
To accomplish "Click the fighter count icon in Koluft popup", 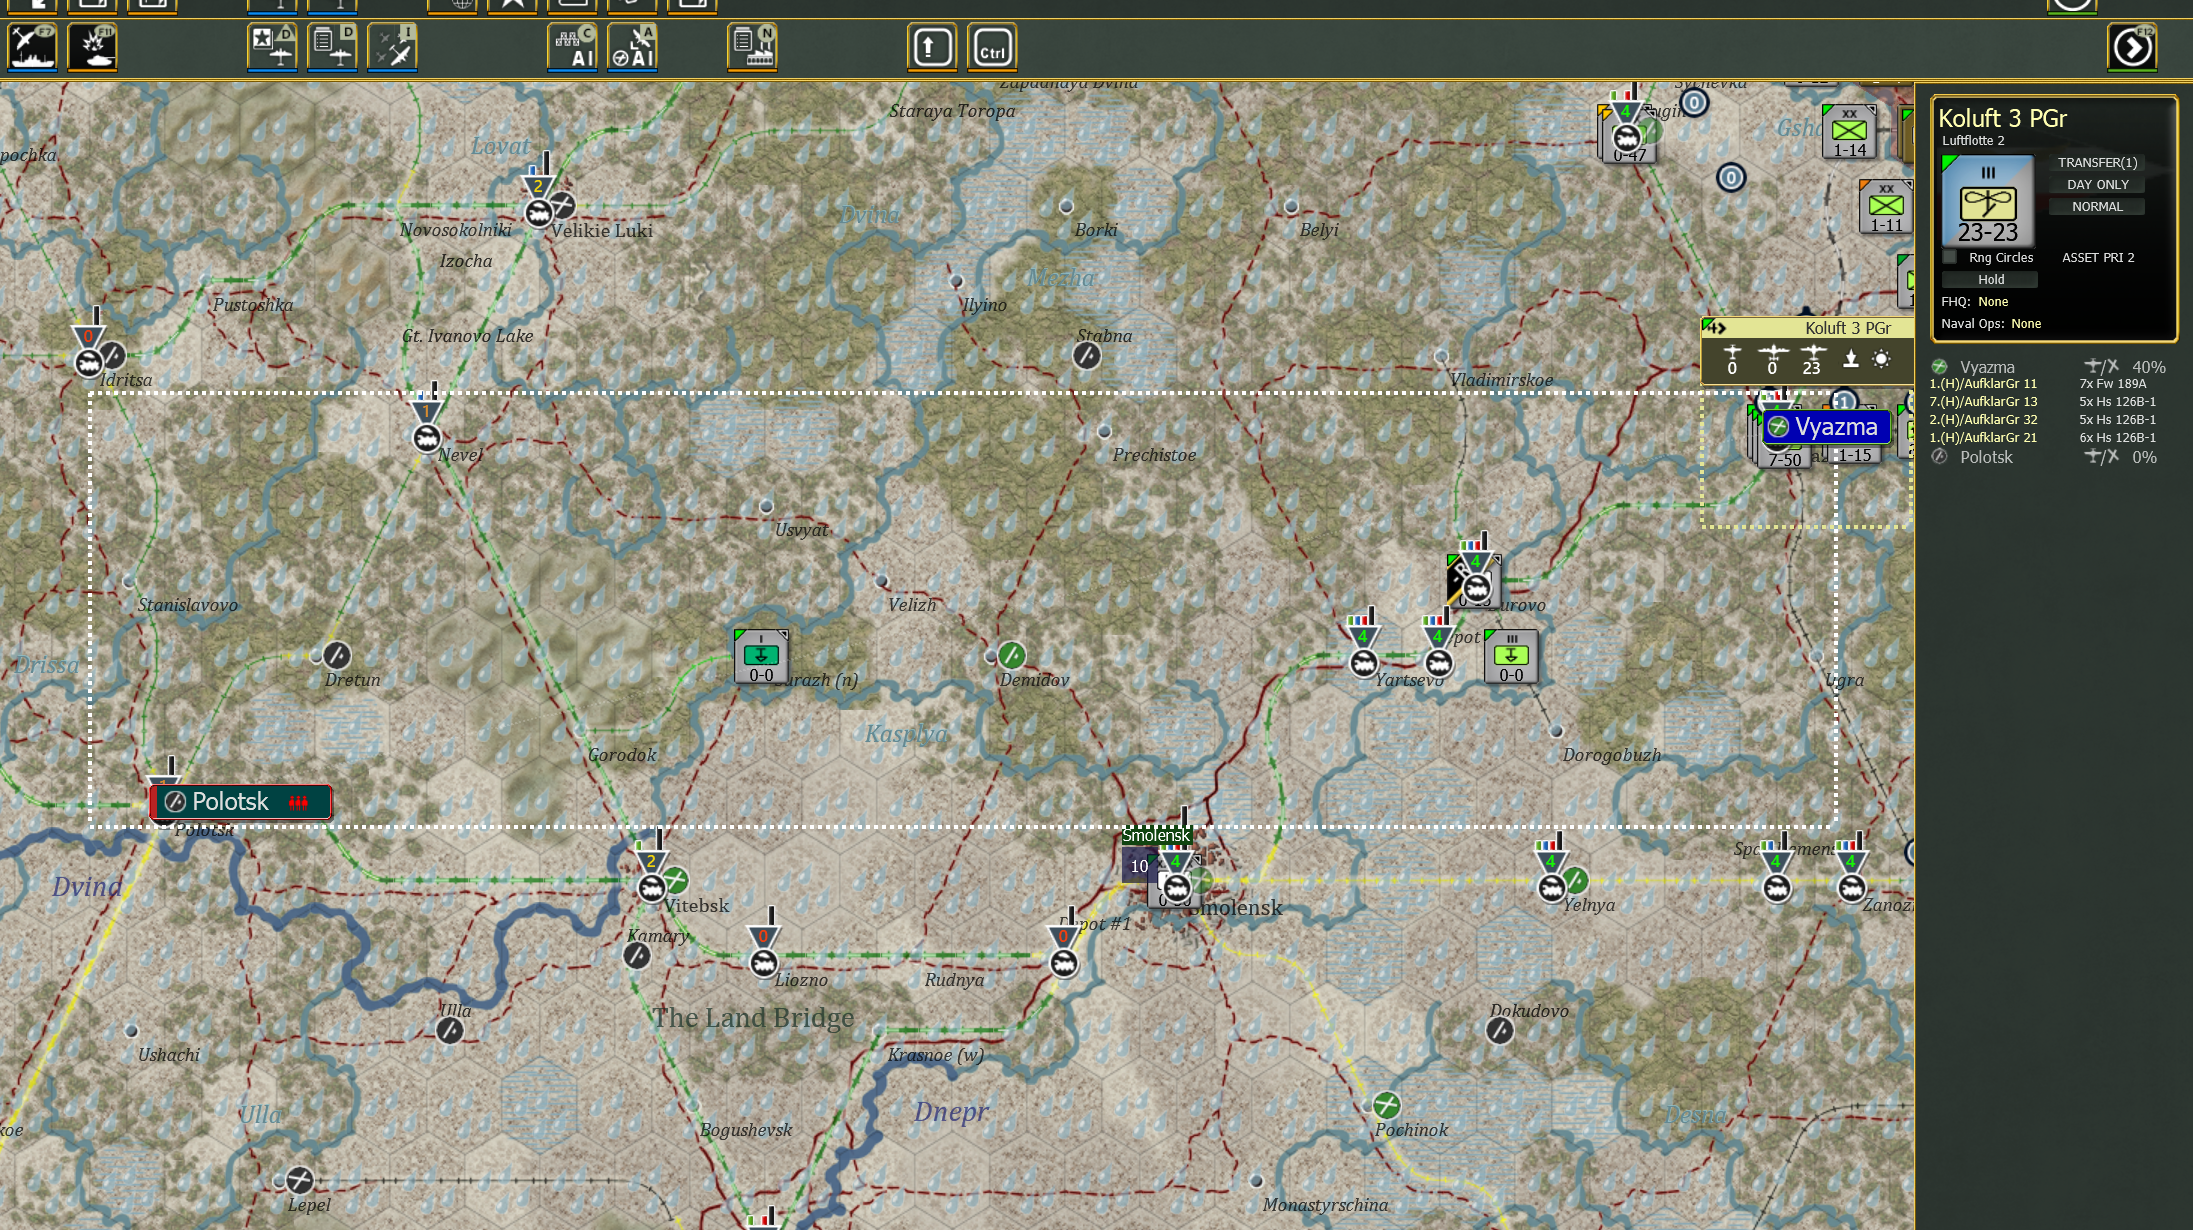I will coord(1732,360).
